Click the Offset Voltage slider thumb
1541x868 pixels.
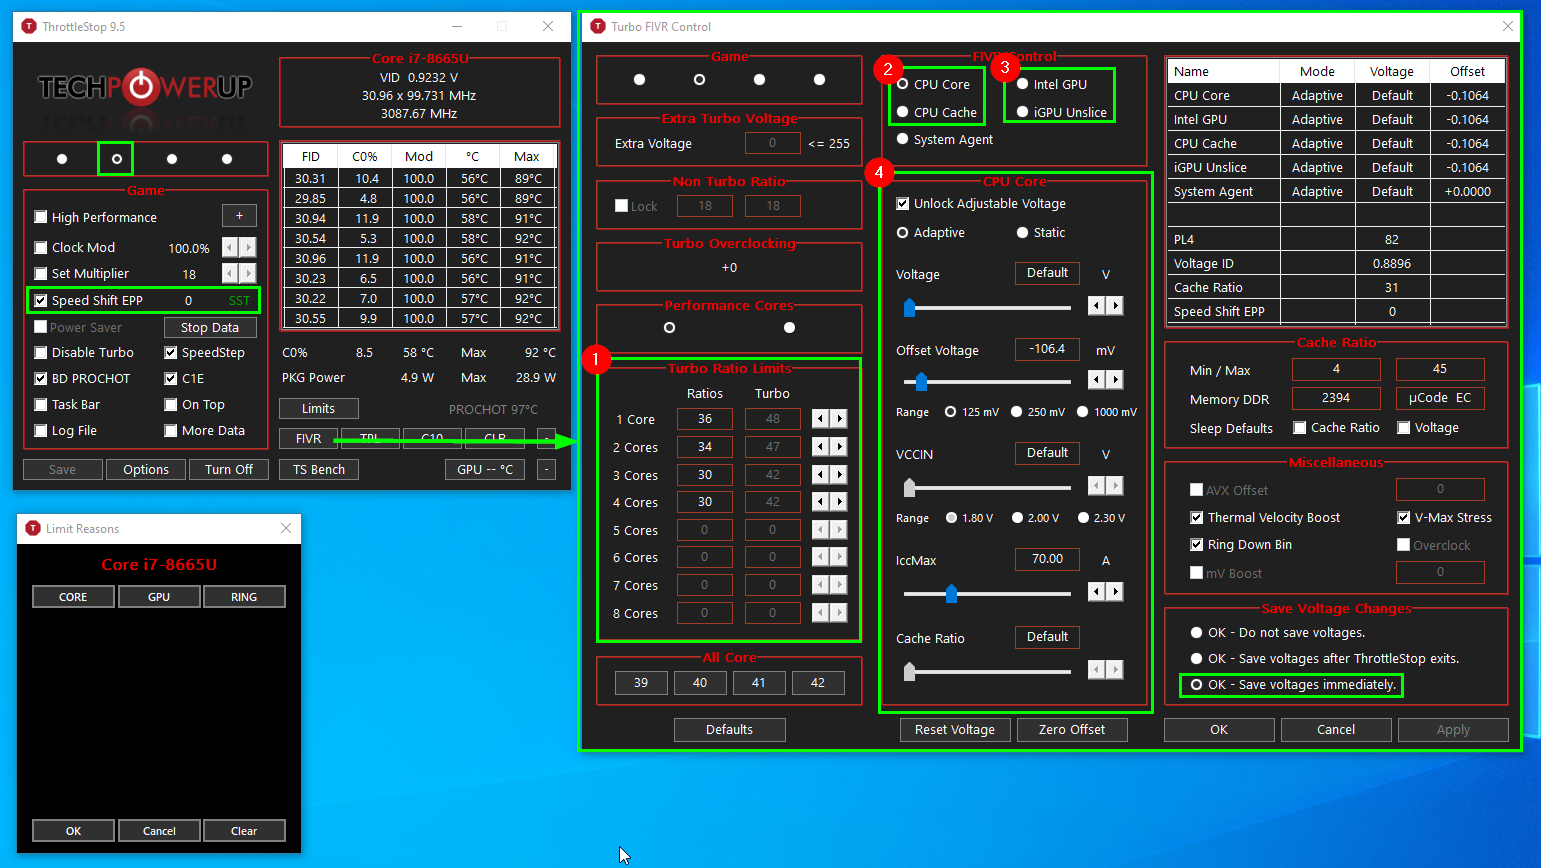[921, 381]
